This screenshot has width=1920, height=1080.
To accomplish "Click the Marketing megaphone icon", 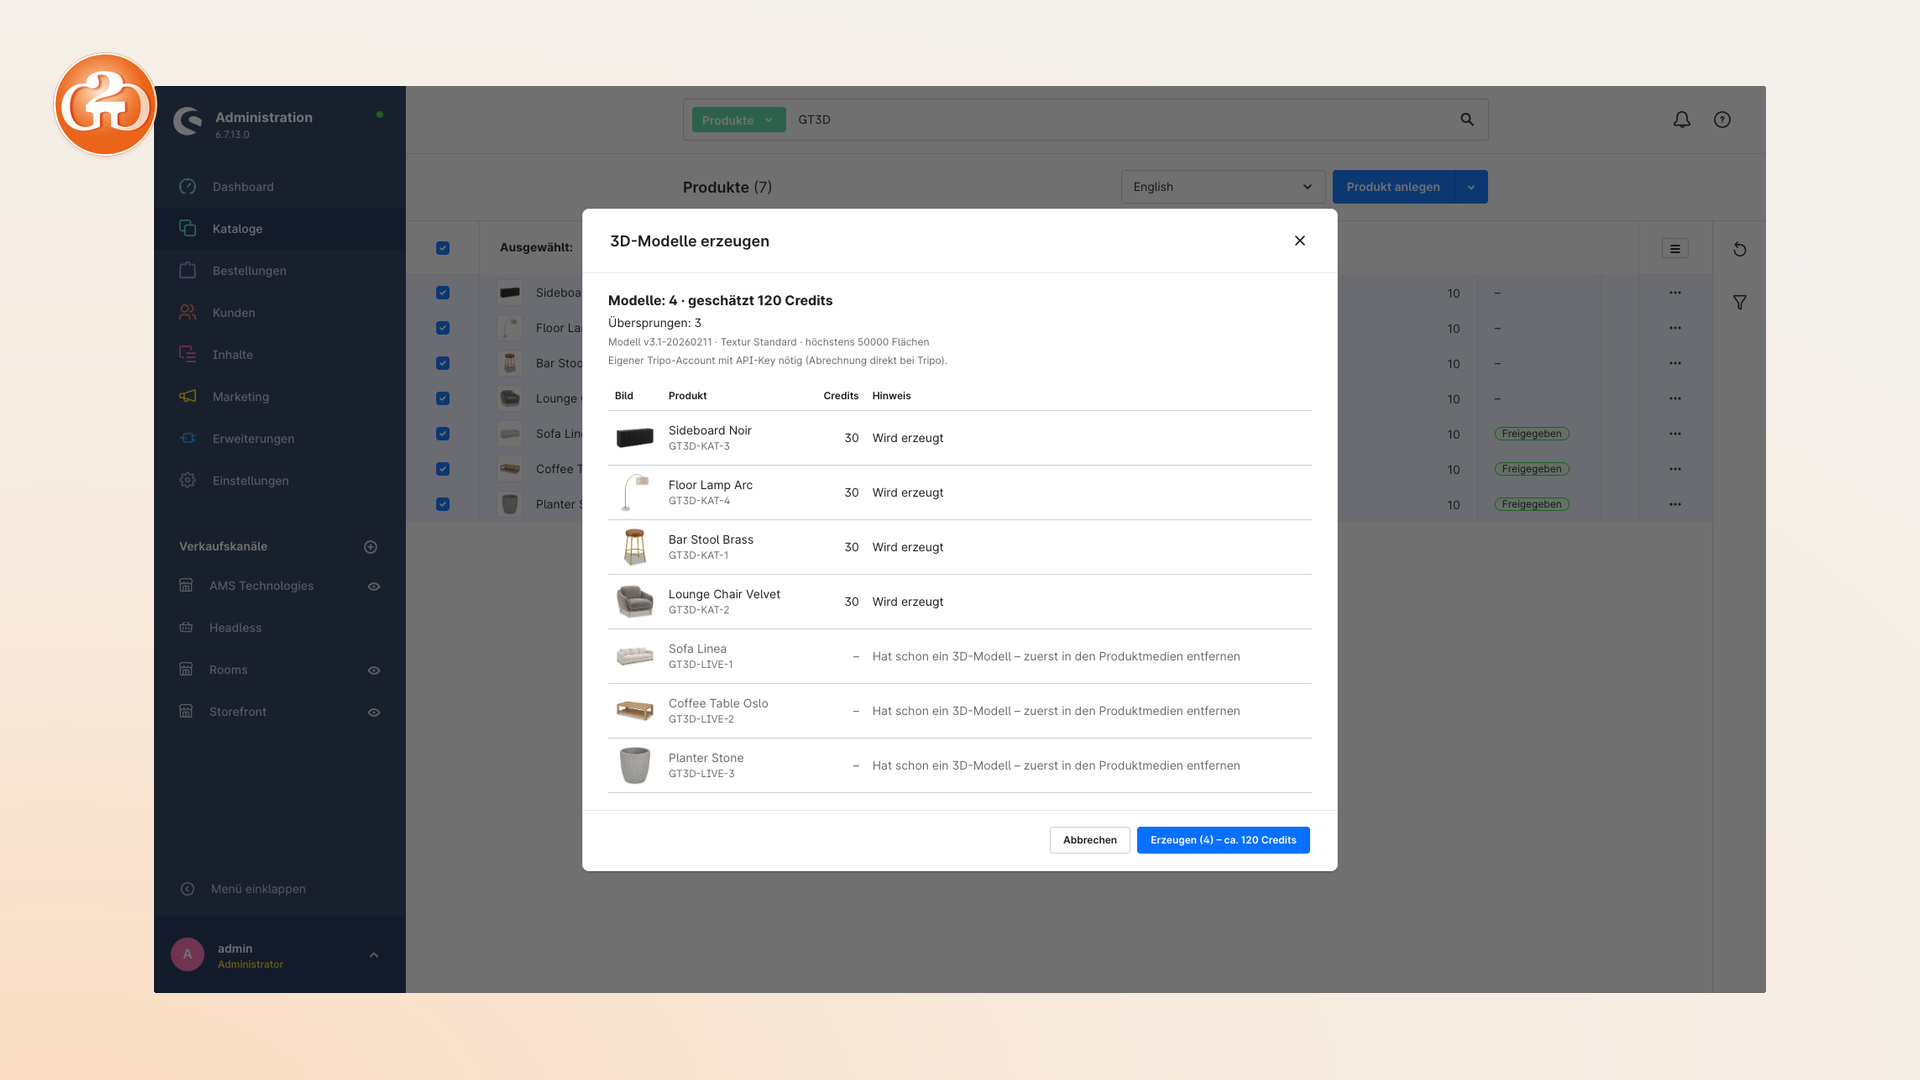I will 187,397.
